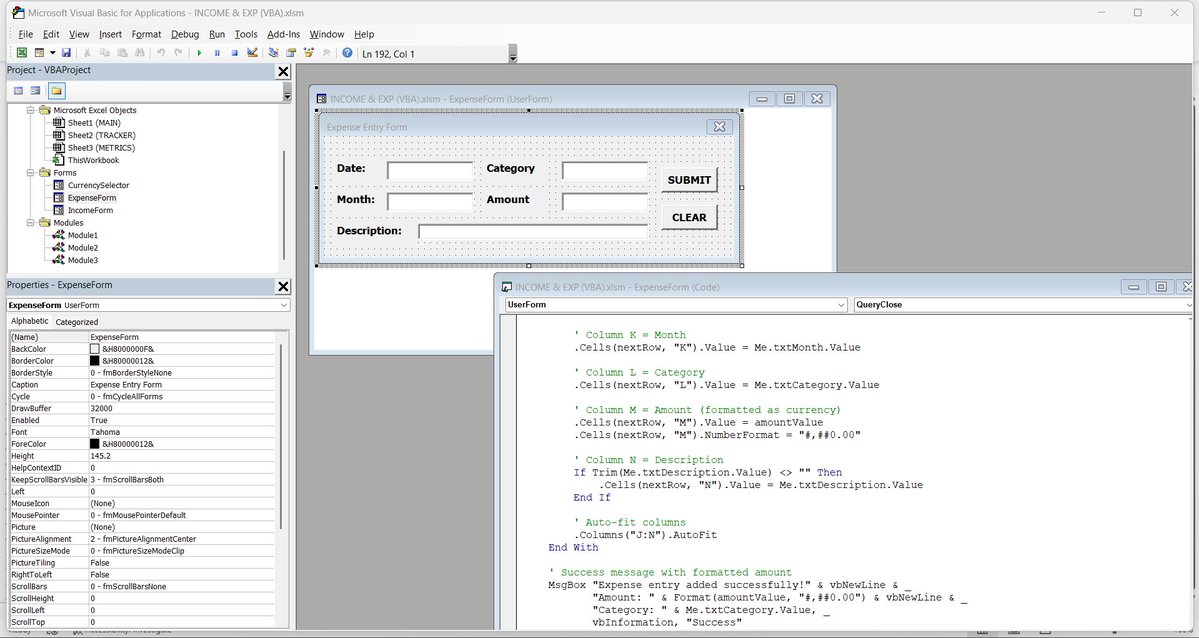Click the Redo toolbar icon

178,53
